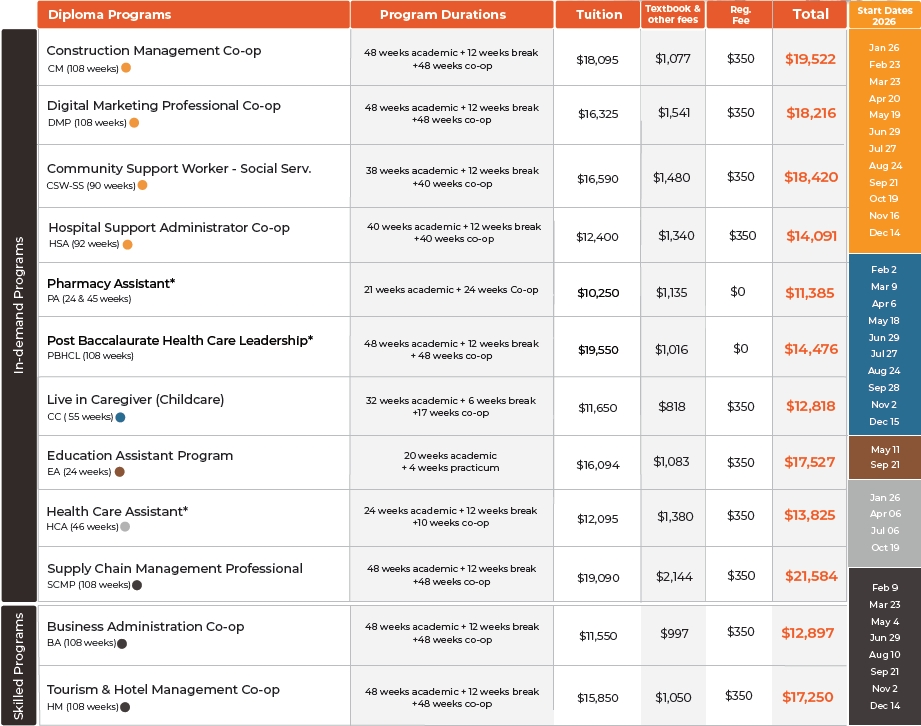Click the Program Durations column header
Screen dimensions: 921x726
point(443,15)
